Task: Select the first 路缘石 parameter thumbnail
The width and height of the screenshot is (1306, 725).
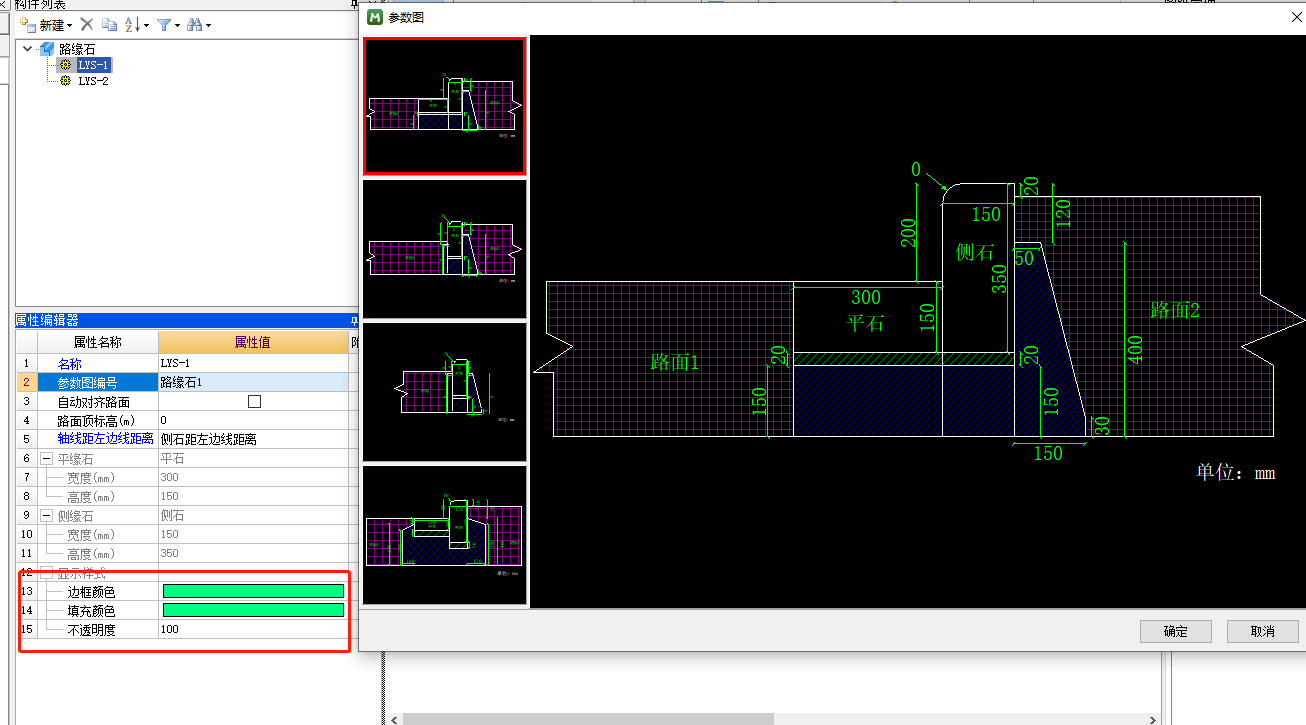Action: [x=444, y=106]
